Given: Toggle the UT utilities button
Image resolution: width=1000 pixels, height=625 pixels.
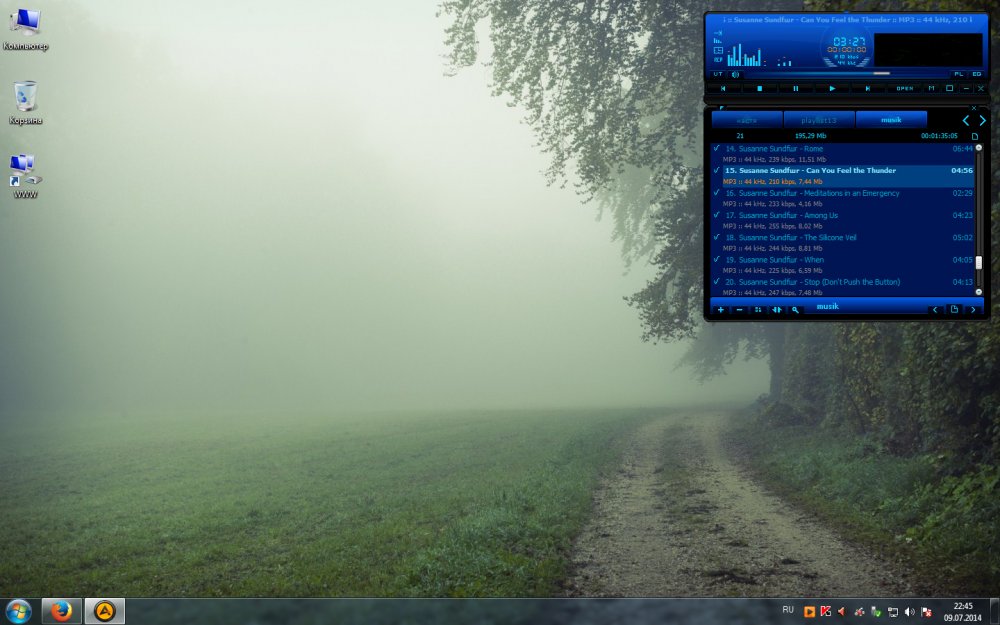Looking at the screenshot, I should point(718,74).
